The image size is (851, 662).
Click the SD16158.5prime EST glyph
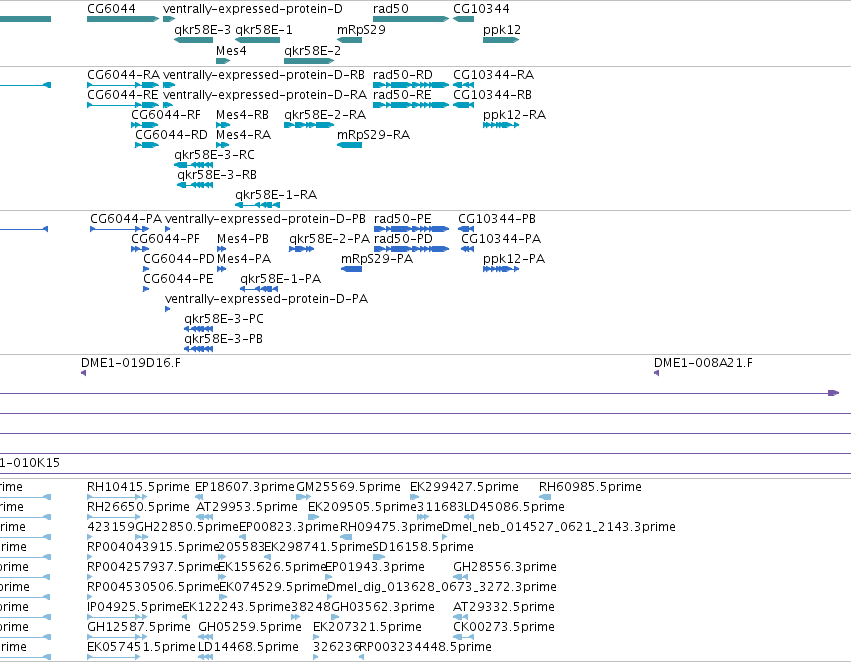[379, 557]
